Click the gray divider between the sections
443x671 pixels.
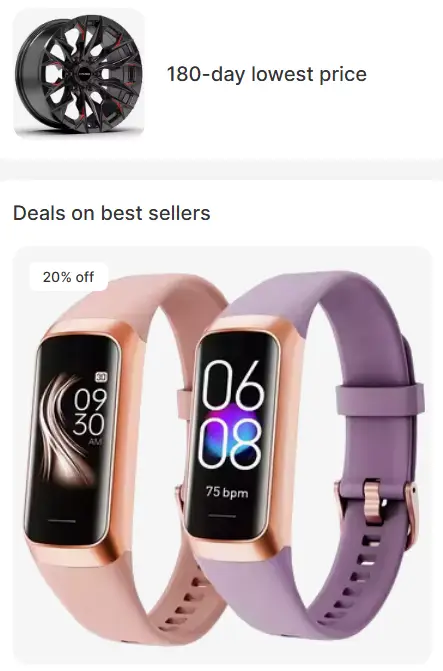coord(221,169)
